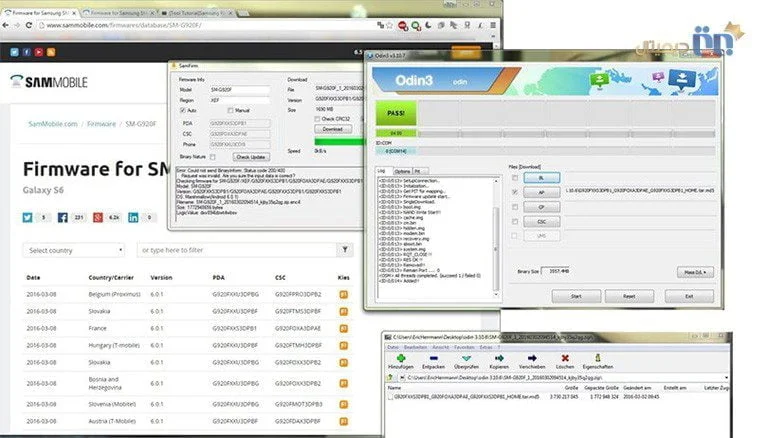Share via the LinkedIn button under Galaxy S6

pyautogui.click(x=133, y=218)
